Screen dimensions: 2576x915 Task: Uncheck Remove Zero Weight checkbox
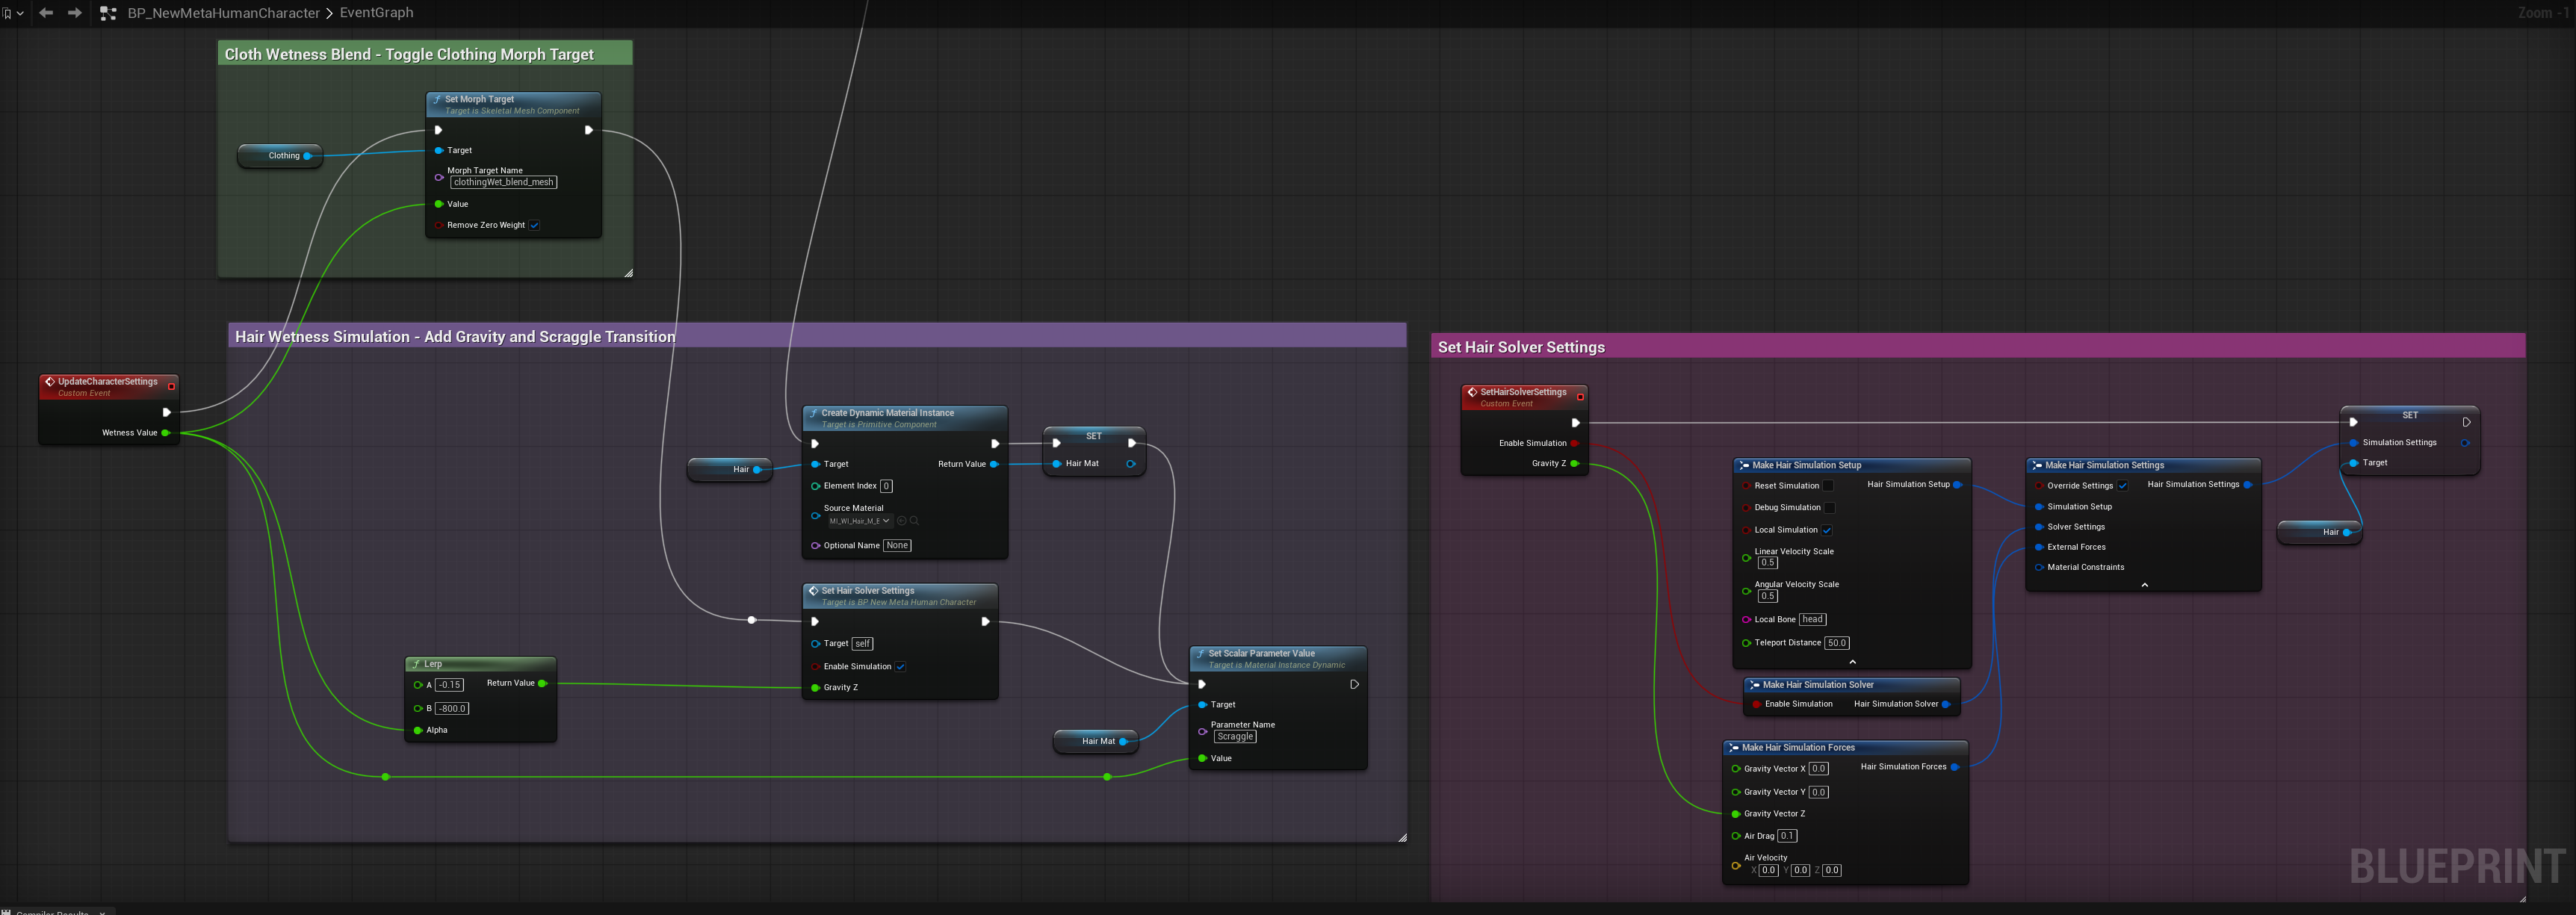tap(535, 225)
